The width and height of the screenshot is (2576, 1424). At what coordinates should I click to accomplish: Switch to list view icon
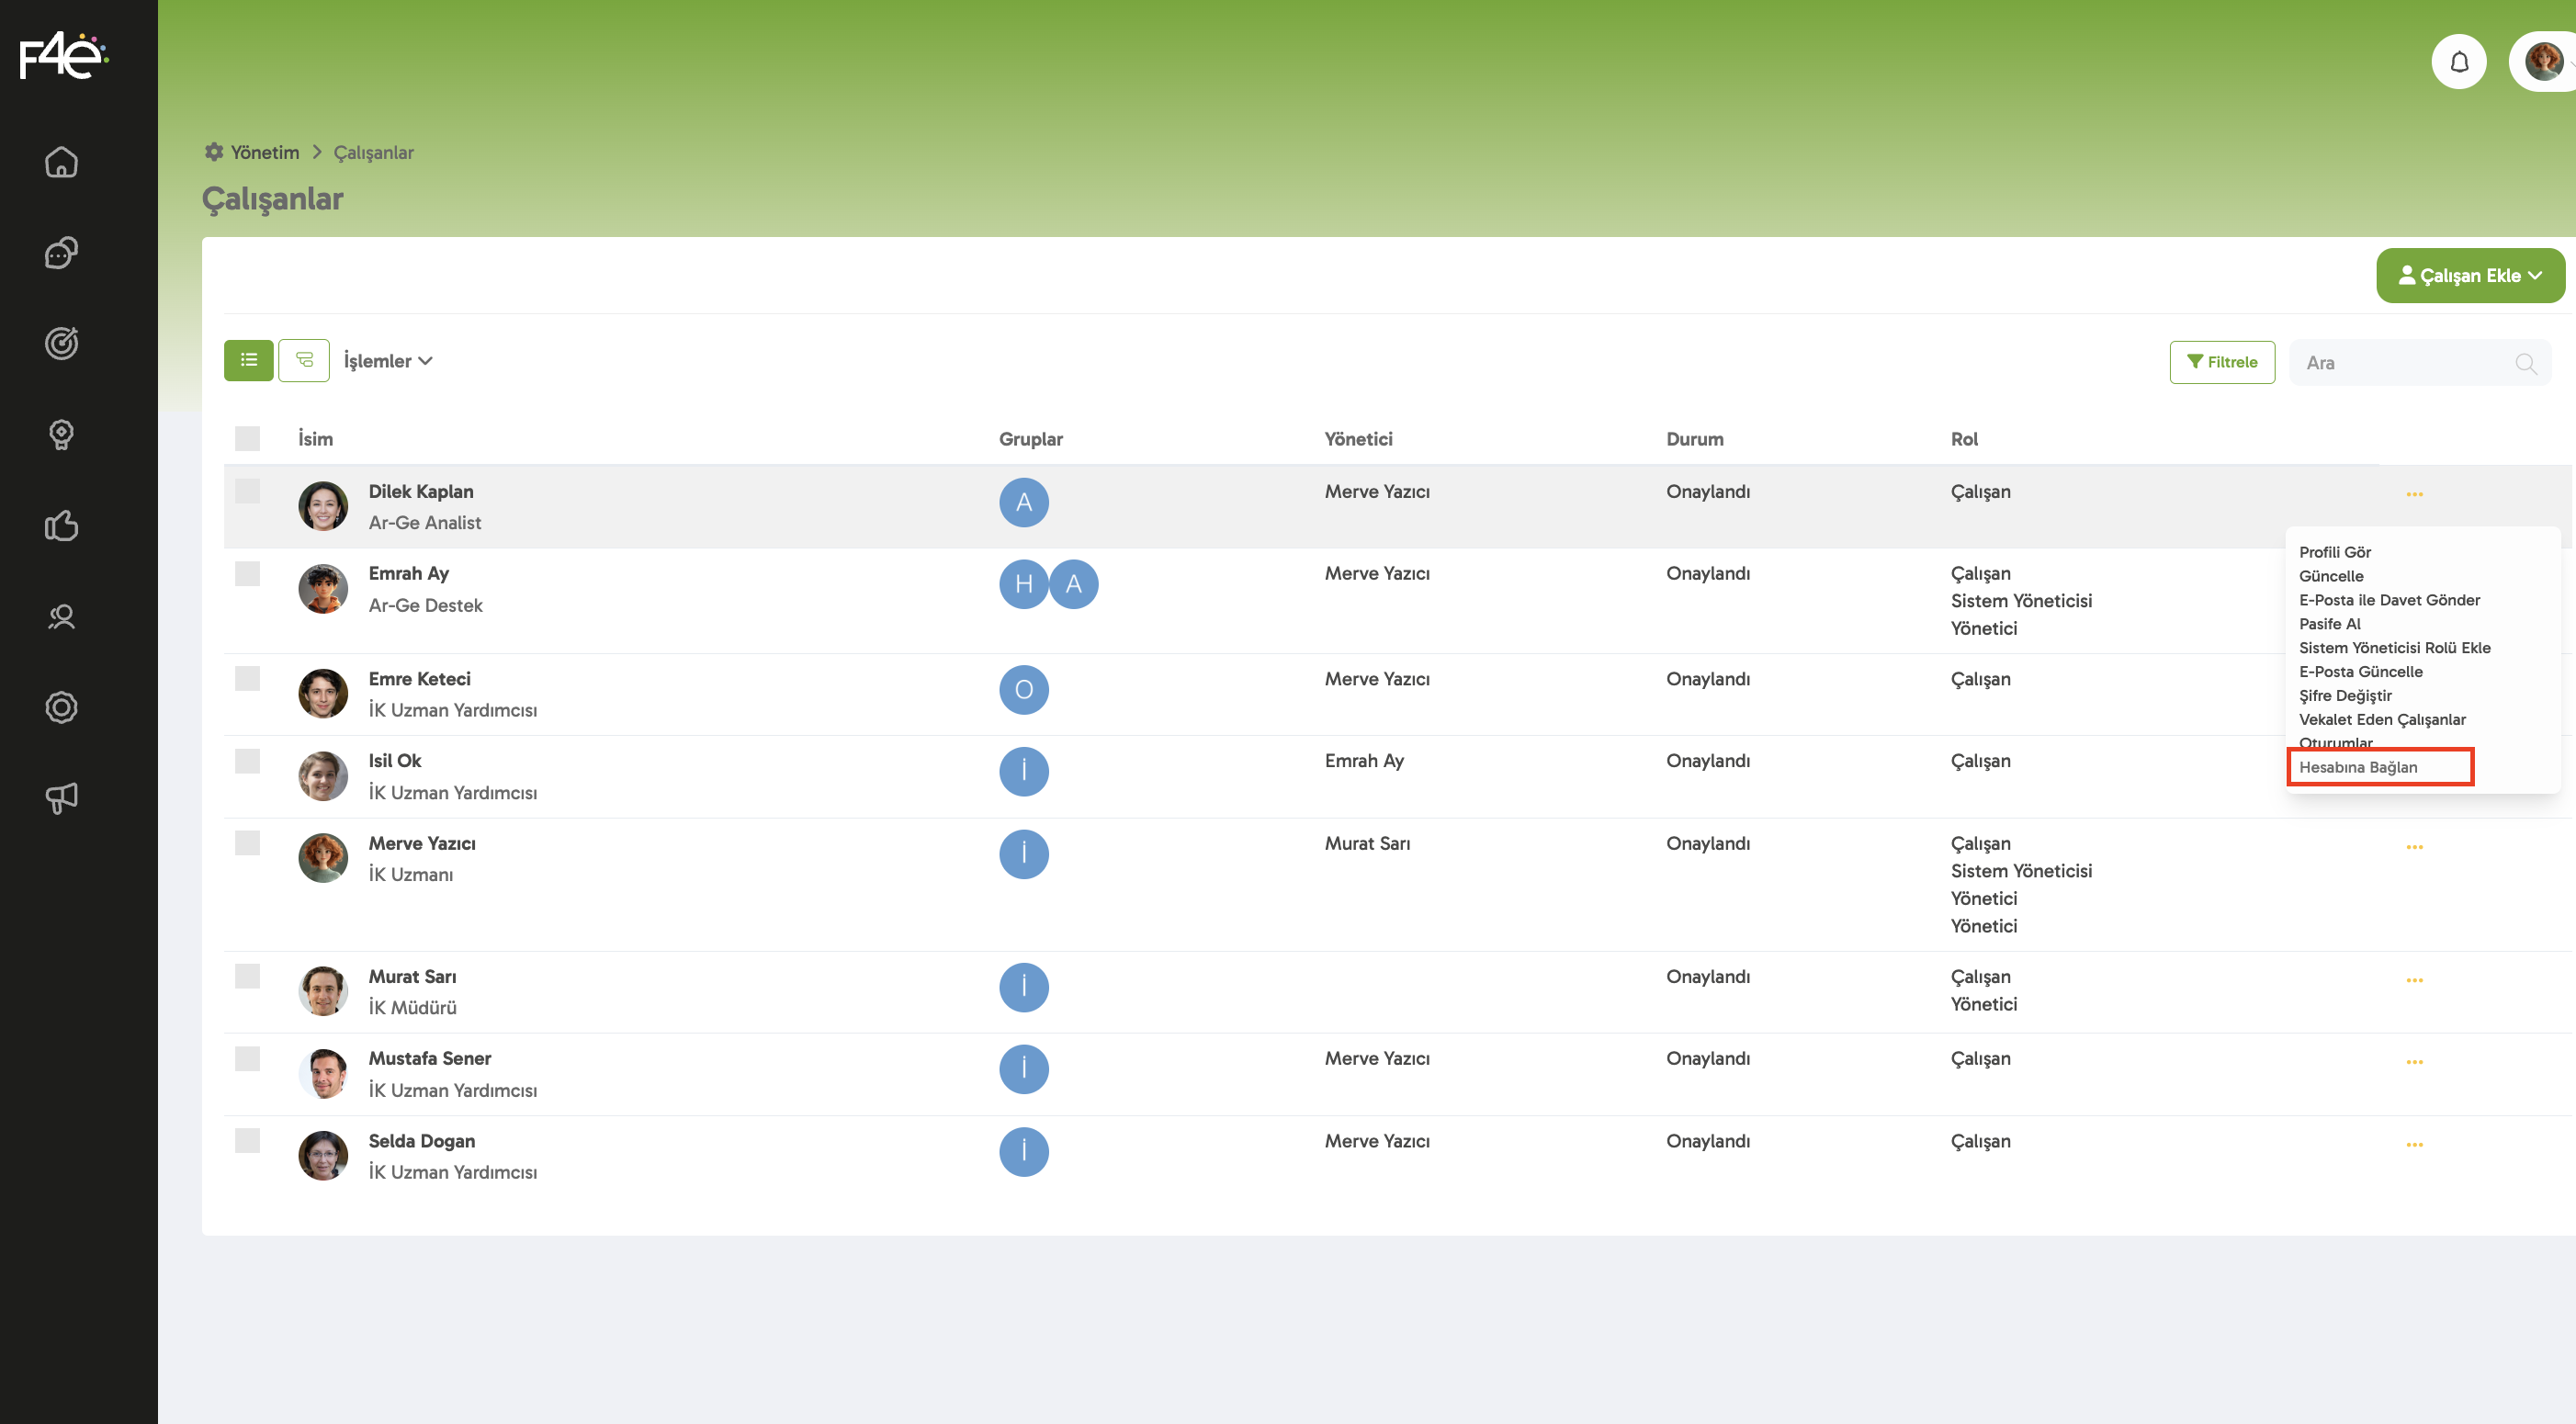click(x=248, y=361)
